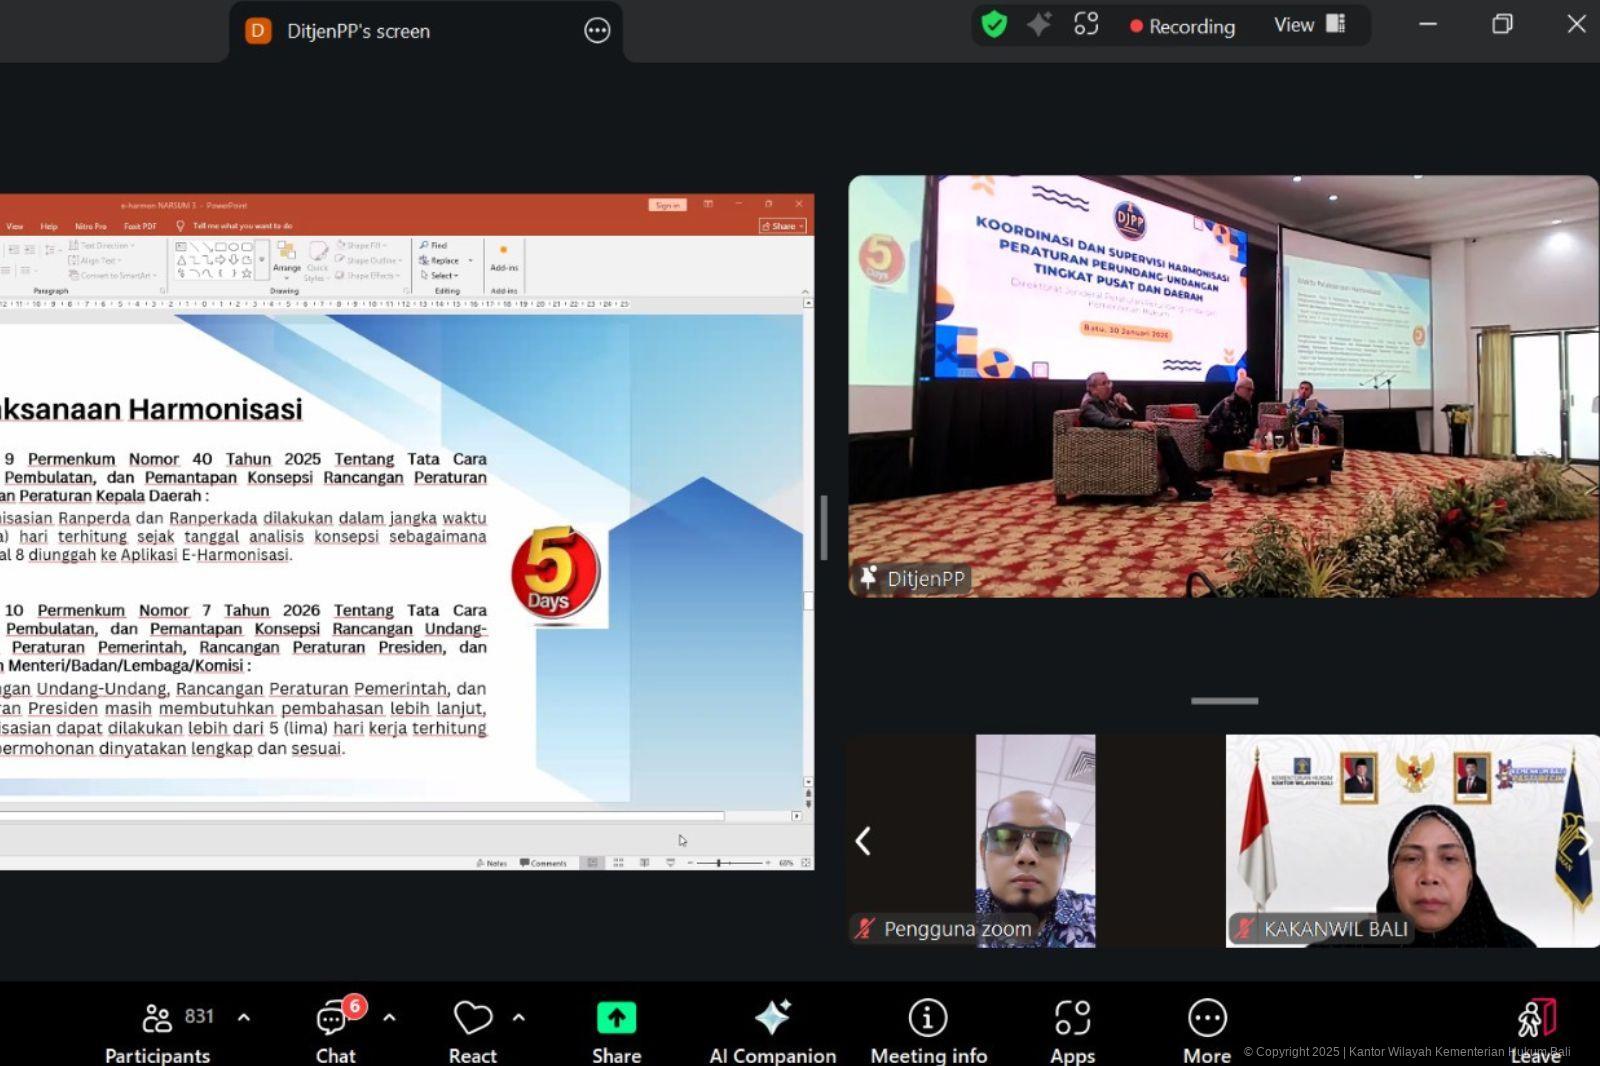Expand the Participants options caret
Screen dimensions: 1600x1066
pos(244,1018)
